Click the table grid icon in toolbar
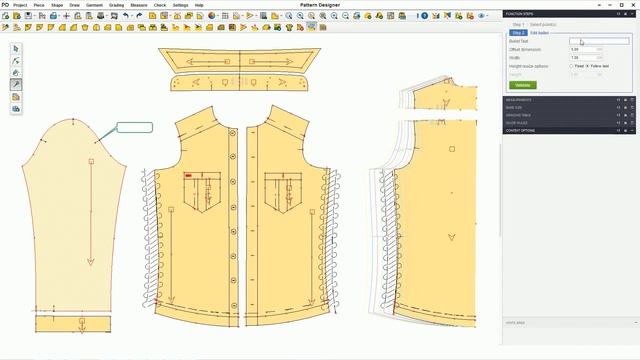640x360 pixels. 225,16
